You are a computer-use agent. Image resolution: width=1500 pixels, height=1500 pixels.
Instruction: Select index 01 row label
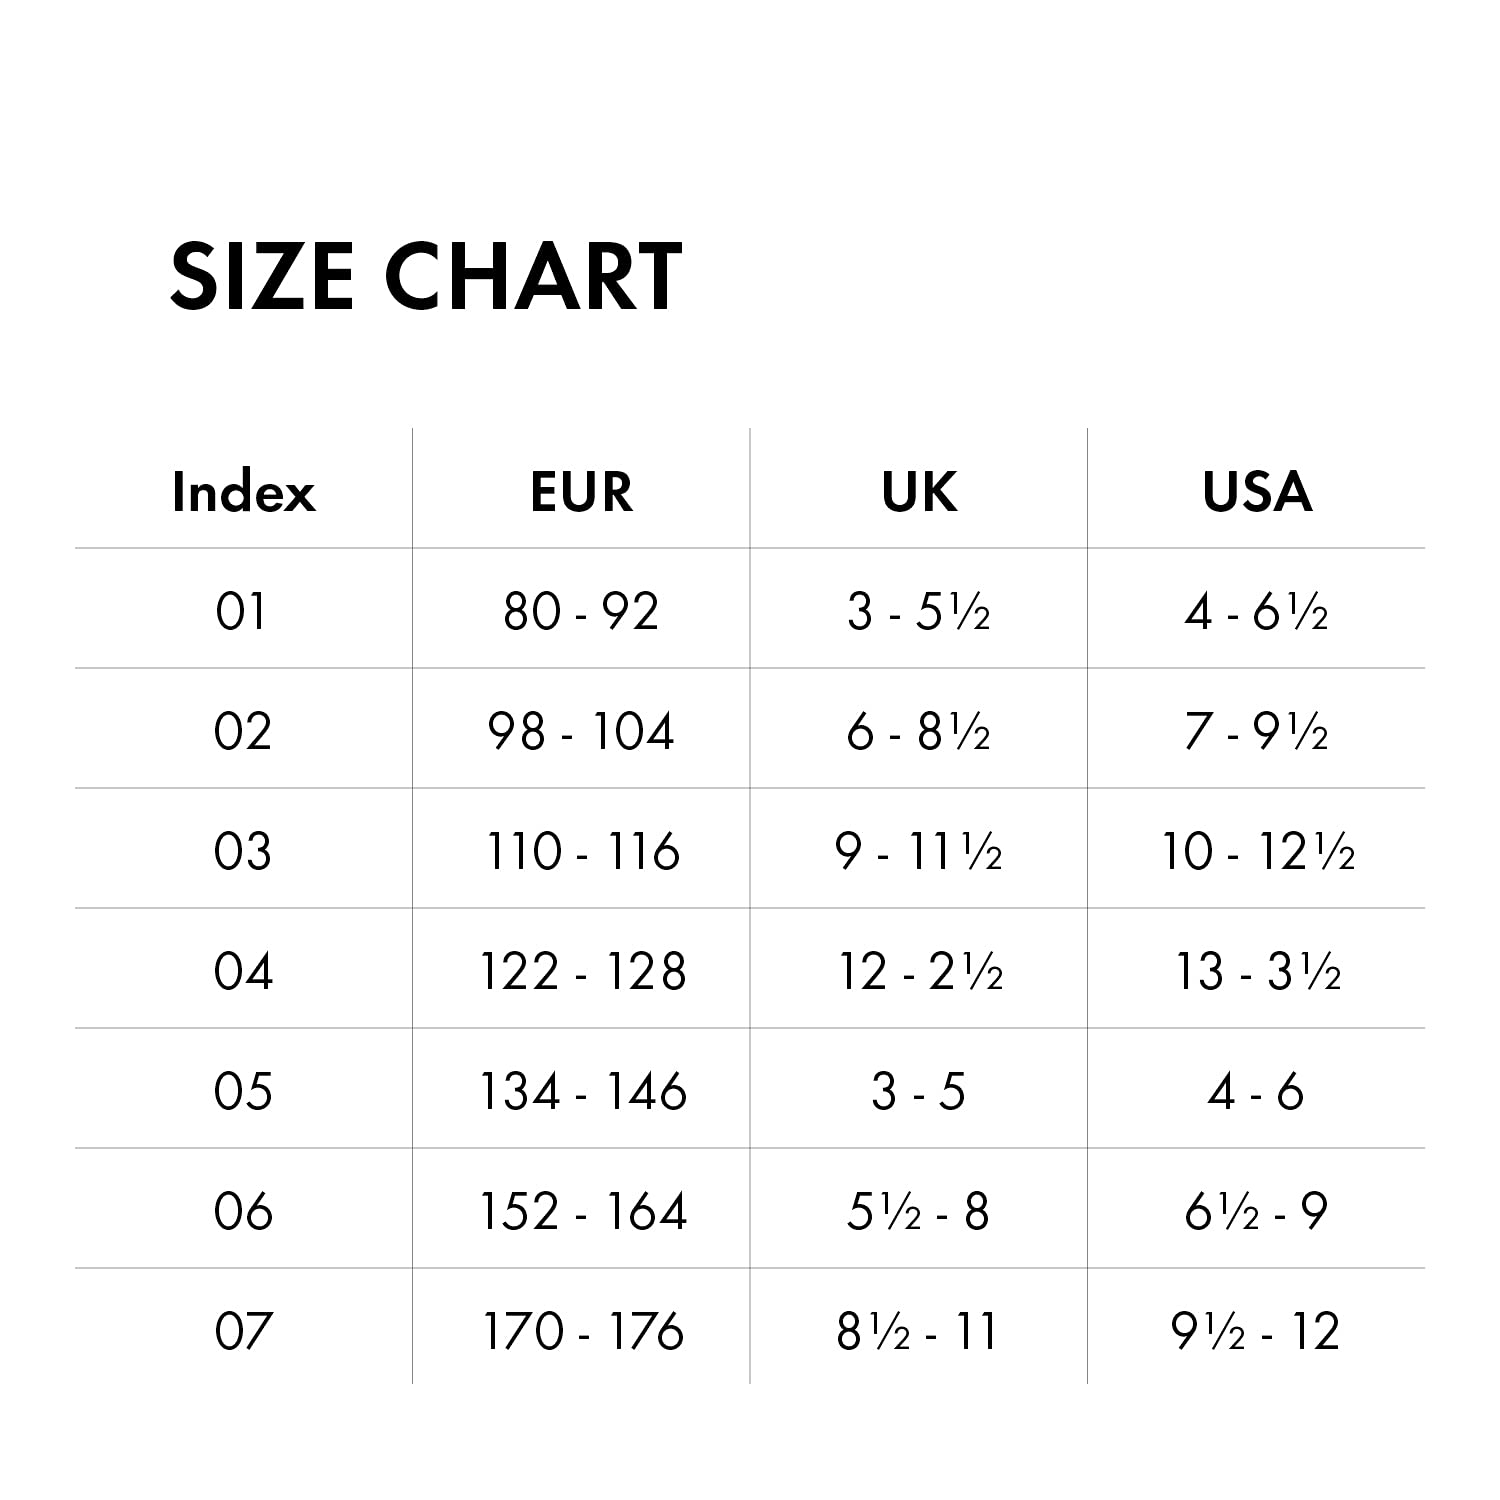point(241,611)
